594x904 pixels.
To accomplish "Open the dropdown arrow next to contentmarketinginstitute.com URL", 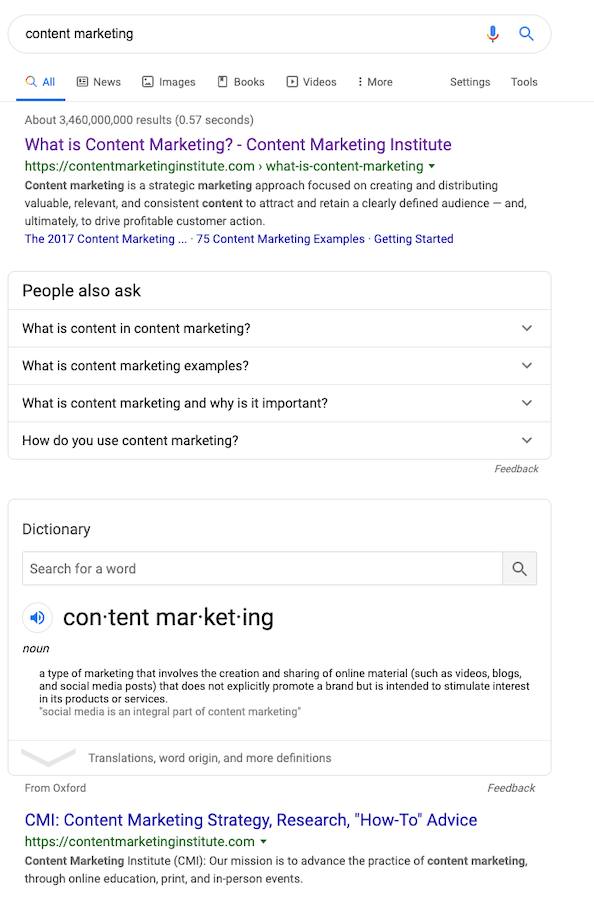I will pyautogui.click(x=431, y=167).
